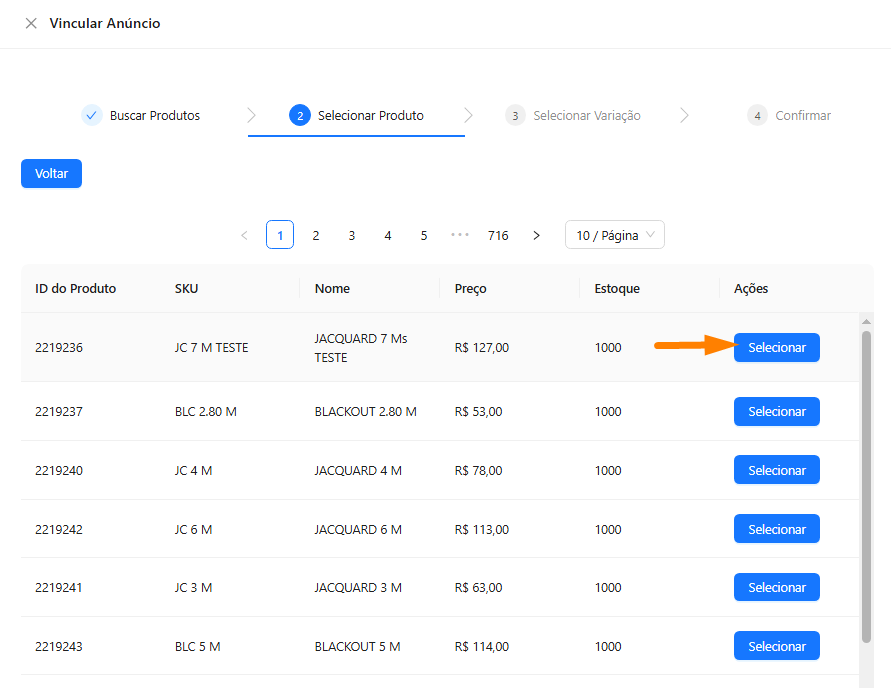Click price R$ 63,00
The image size is (891, 688).
pyautogui.click(x=478, y=587)
